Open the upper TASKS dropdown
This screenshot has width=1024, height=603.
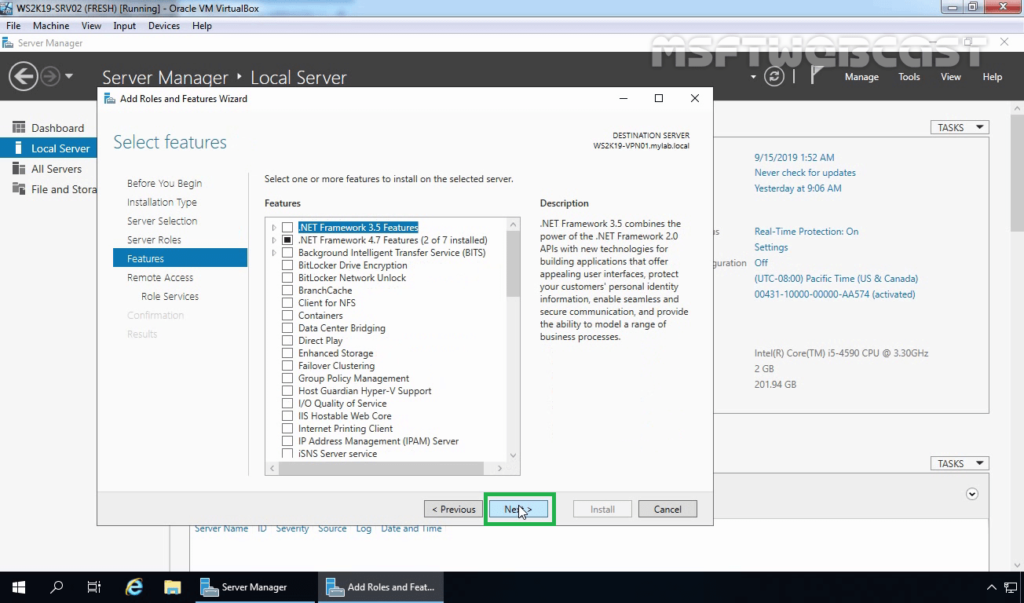[959, 127]
